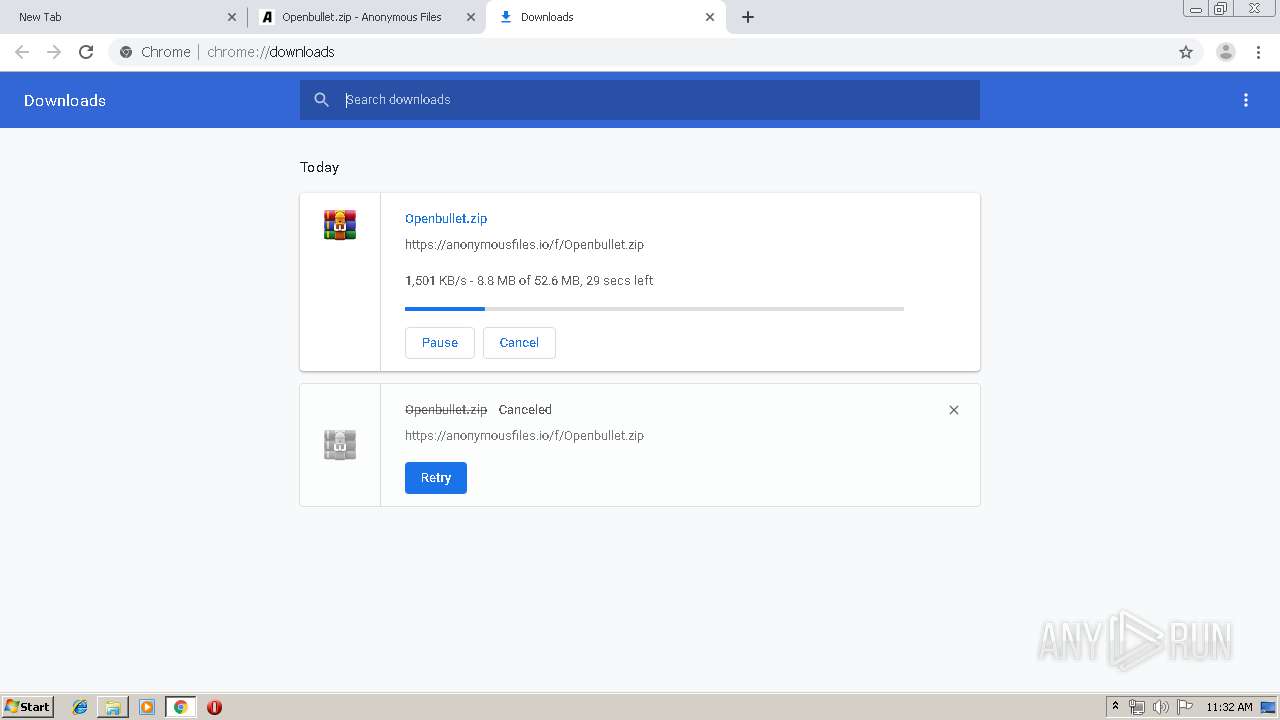Click the WinRAR icon of downloading Openbullet.zip
Screen dimensions: 1280x720
click(x=340, y=225)
